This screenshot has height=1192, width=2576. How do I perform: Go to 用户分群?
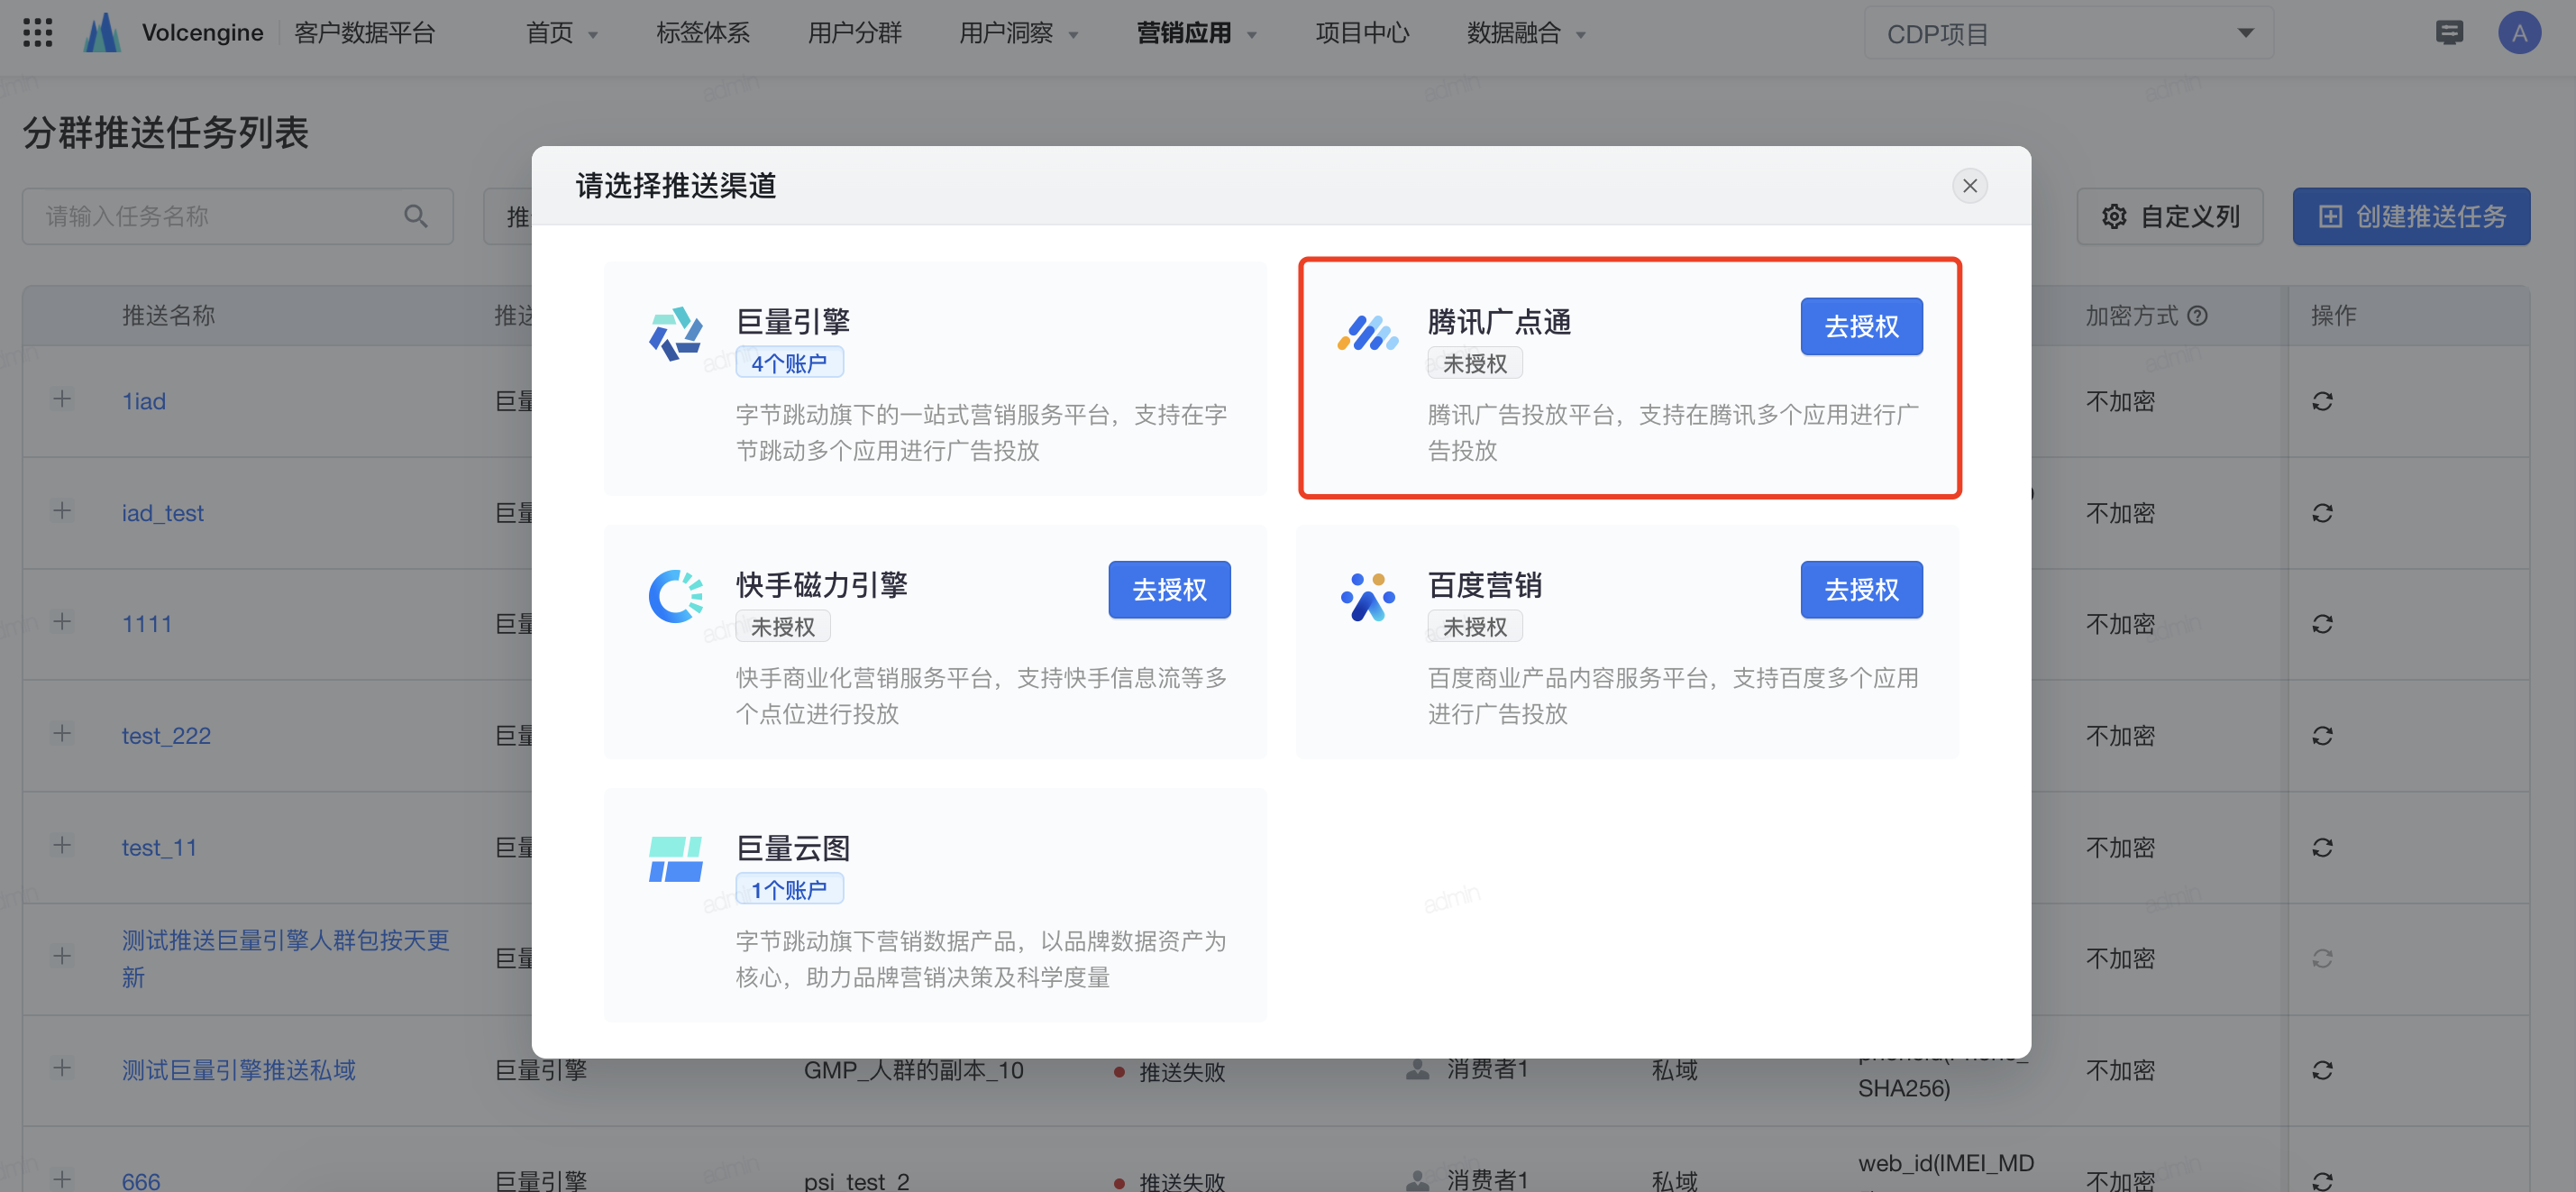pyautogui.click(x=854, y=33)
